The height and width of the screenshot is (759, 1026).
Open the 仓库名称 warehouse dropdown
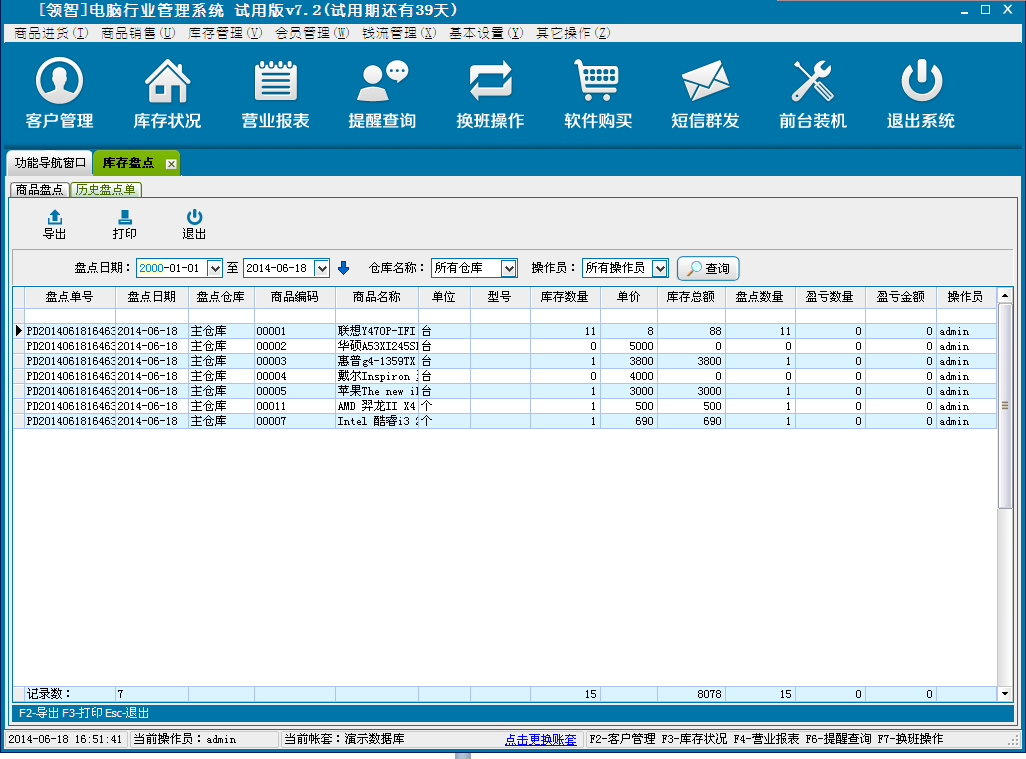(x=508, y=268)
